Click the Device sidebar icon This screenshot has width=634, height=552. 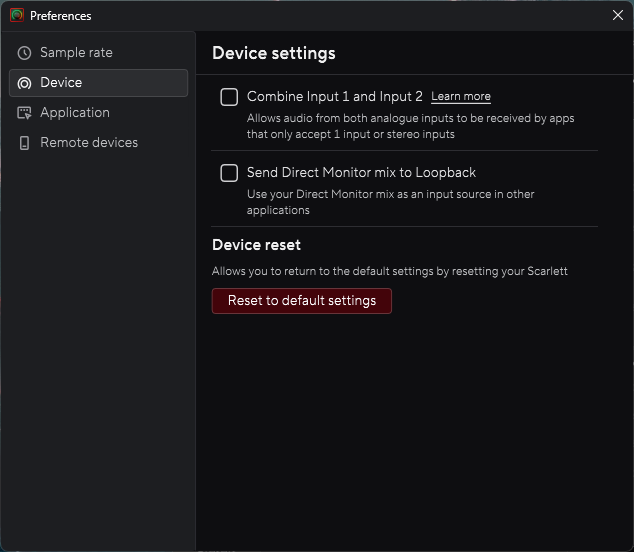click(x=24, y=83)
